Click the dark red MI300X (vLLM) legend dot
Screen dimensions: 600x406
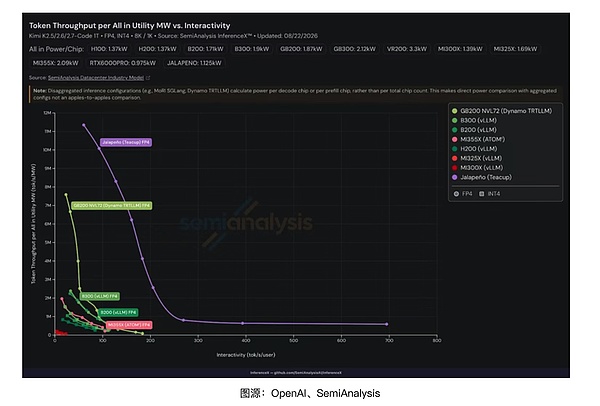455,168
